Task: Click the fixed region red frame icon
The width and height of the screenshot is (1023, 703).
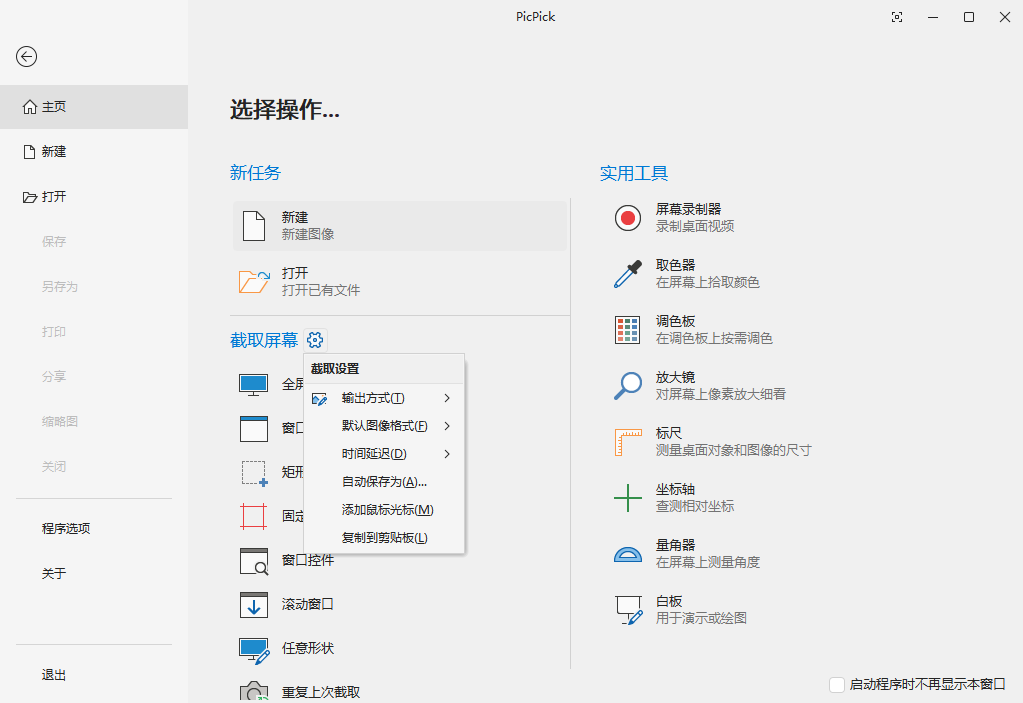Action: tap(253, 516)
